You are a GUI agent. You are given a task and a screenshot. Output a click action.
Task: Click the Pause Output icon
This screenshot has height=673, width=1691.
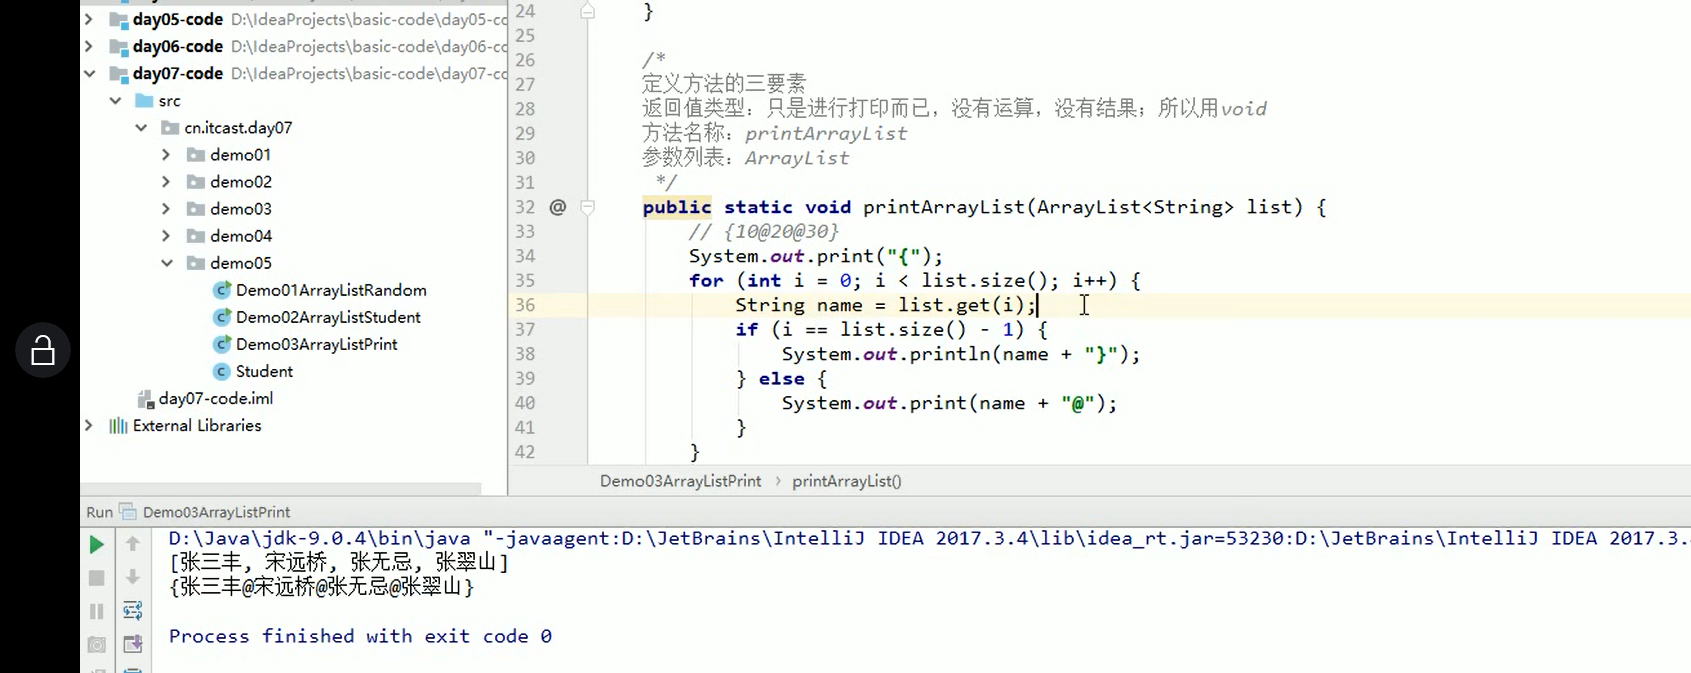tap(96, 611)
